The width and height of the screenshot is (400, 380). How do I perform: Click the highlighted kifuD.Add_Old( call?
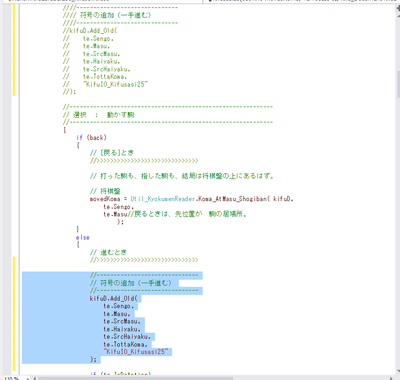point(113,298)
